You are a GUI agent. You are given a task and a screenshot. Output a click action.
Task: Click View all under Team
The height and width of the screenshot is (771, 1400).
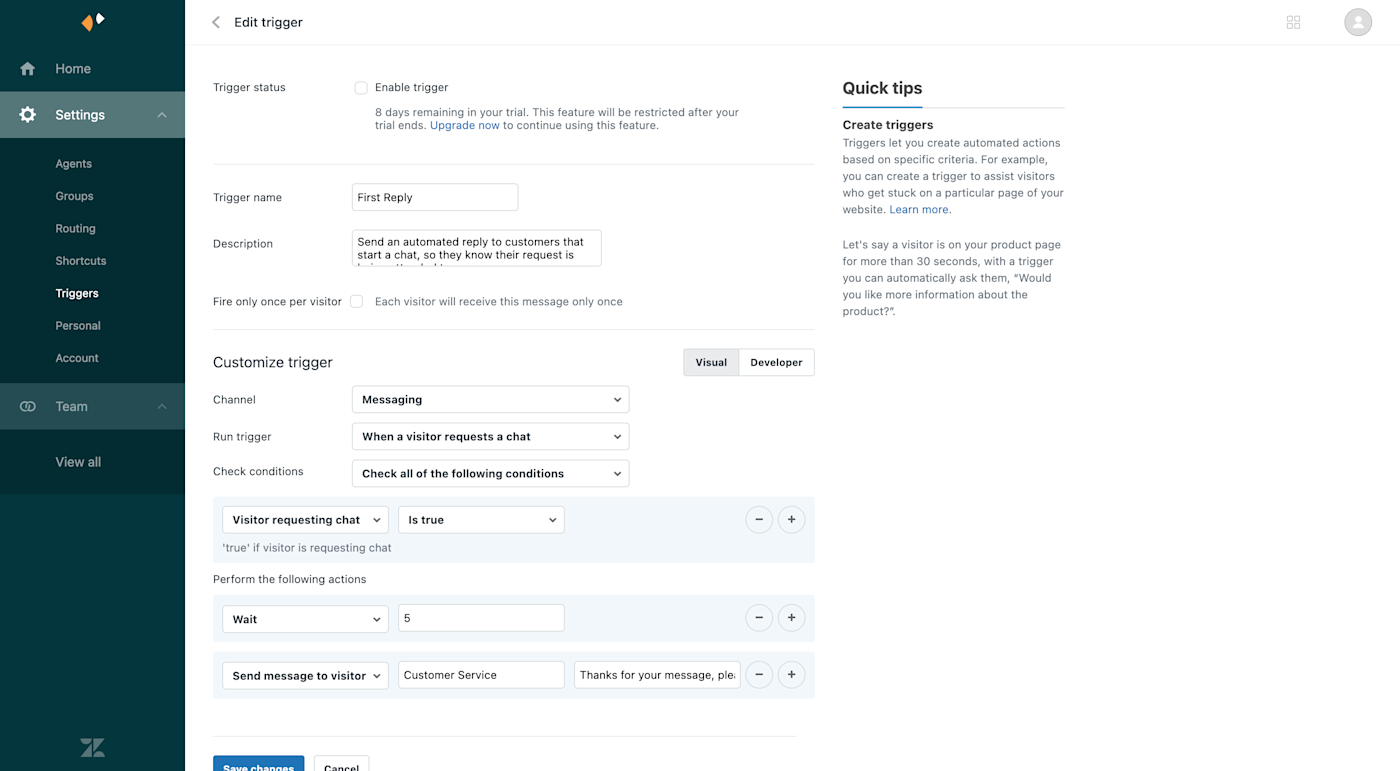78,462
